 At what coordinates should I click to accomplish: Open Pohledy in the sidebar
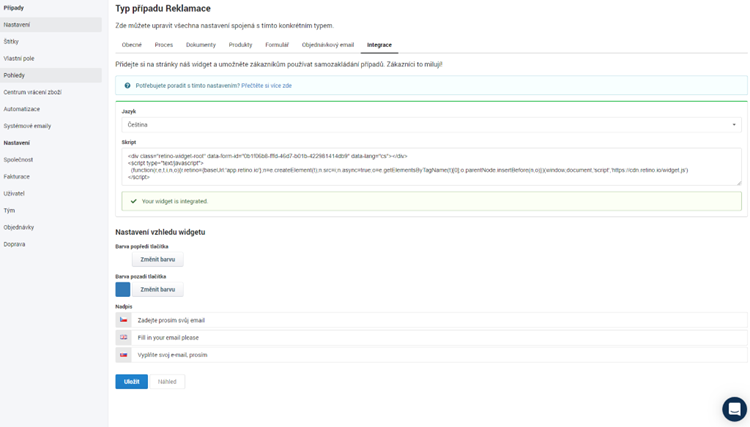[51, 75]
